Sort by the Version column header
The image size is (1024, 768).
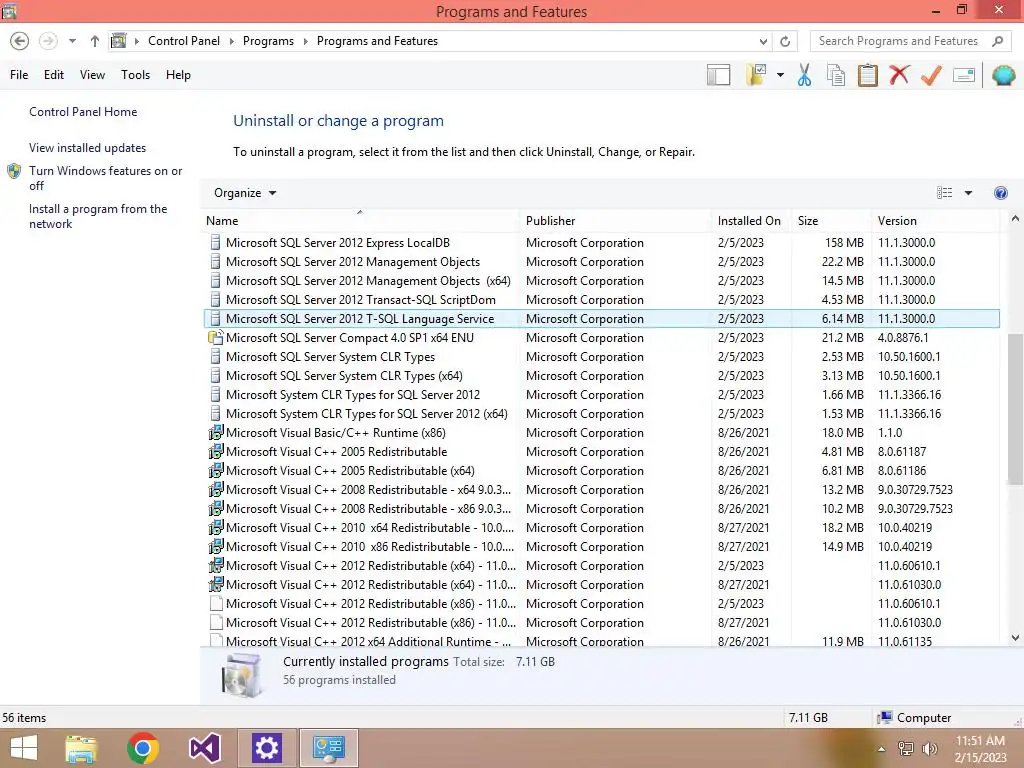pos(935,221)
